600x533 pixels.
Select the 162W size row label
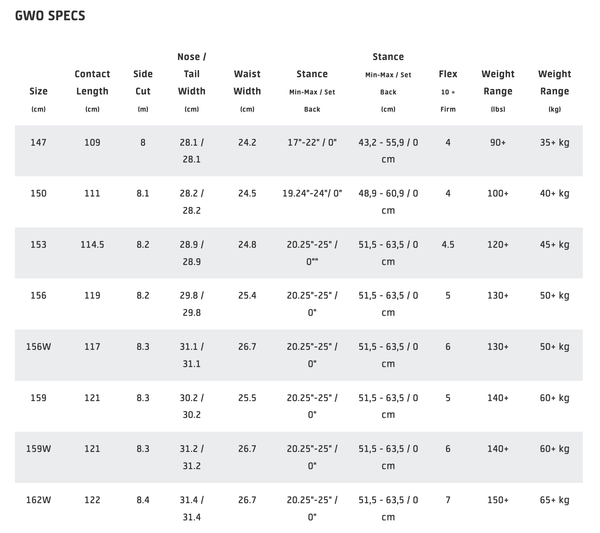tap(39, 499)
